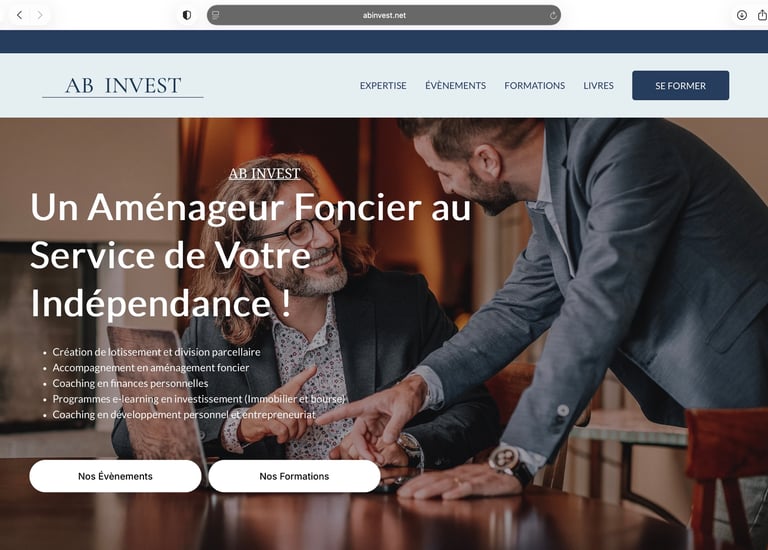Open the privacy shield icon
Screen dimensions: 768x550
pyautogui.click(x=187, y=15)
